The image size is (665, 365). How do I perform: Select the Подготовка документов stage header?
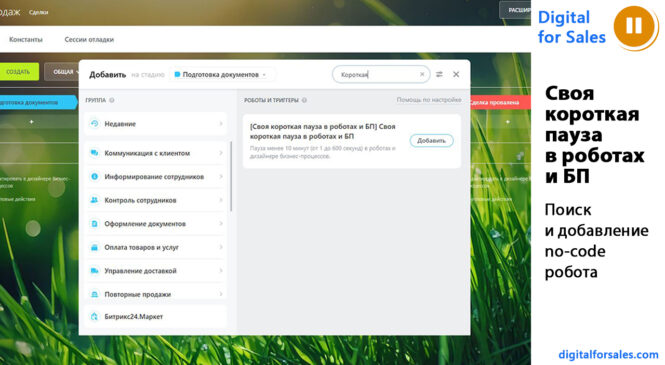pyautogui.click(x=38, y=102)
